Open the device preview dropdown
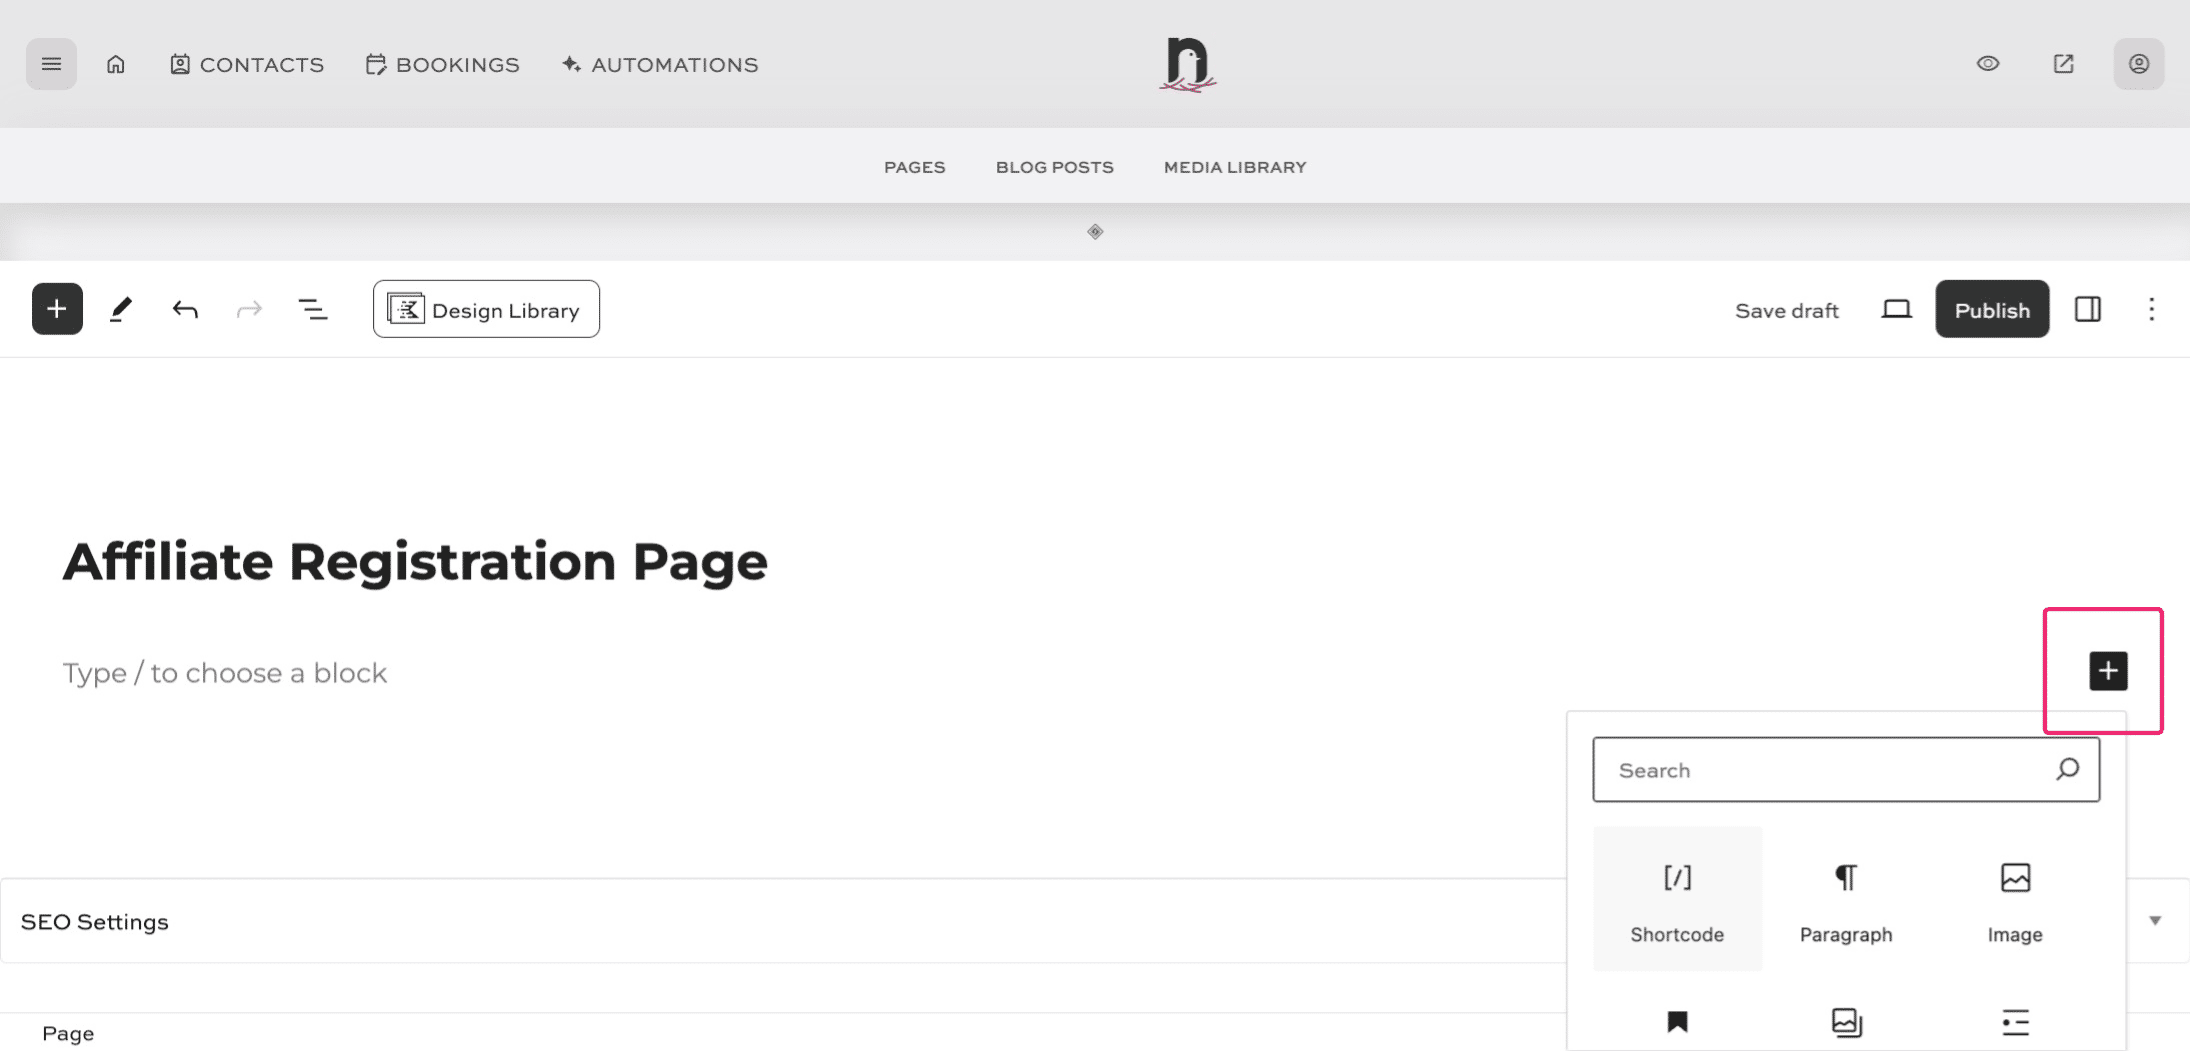Screen dimensions: 2190x1051 [1896, 309]
